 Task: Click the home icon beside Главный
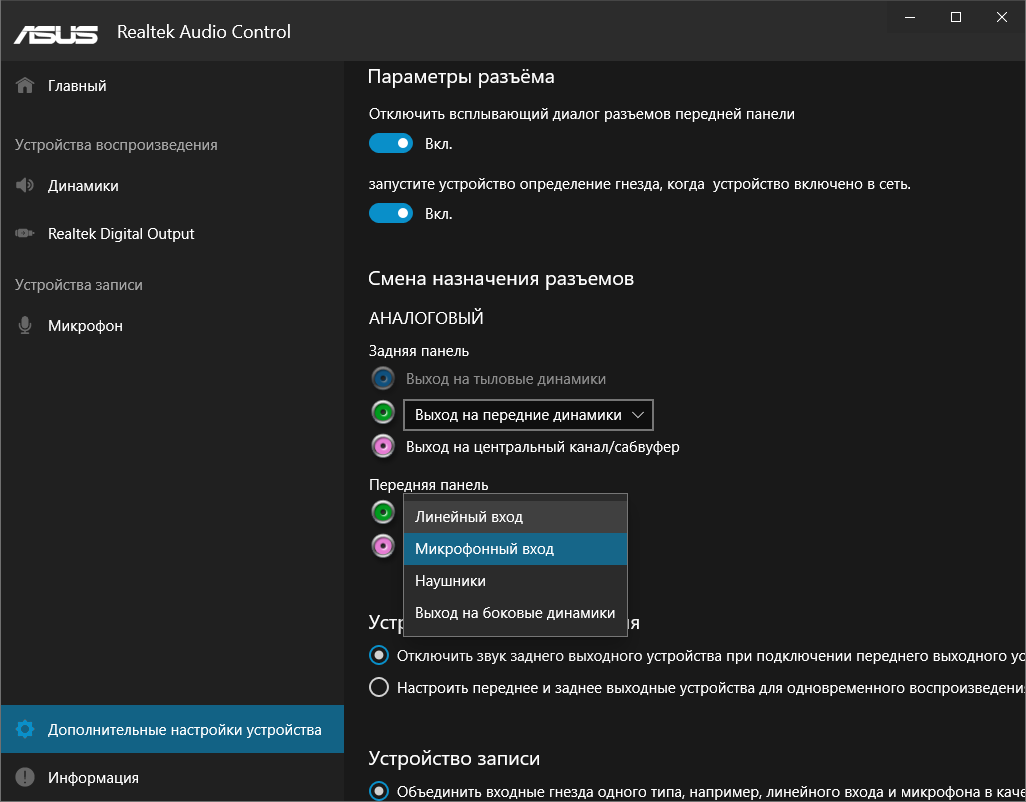pos(26,86)
